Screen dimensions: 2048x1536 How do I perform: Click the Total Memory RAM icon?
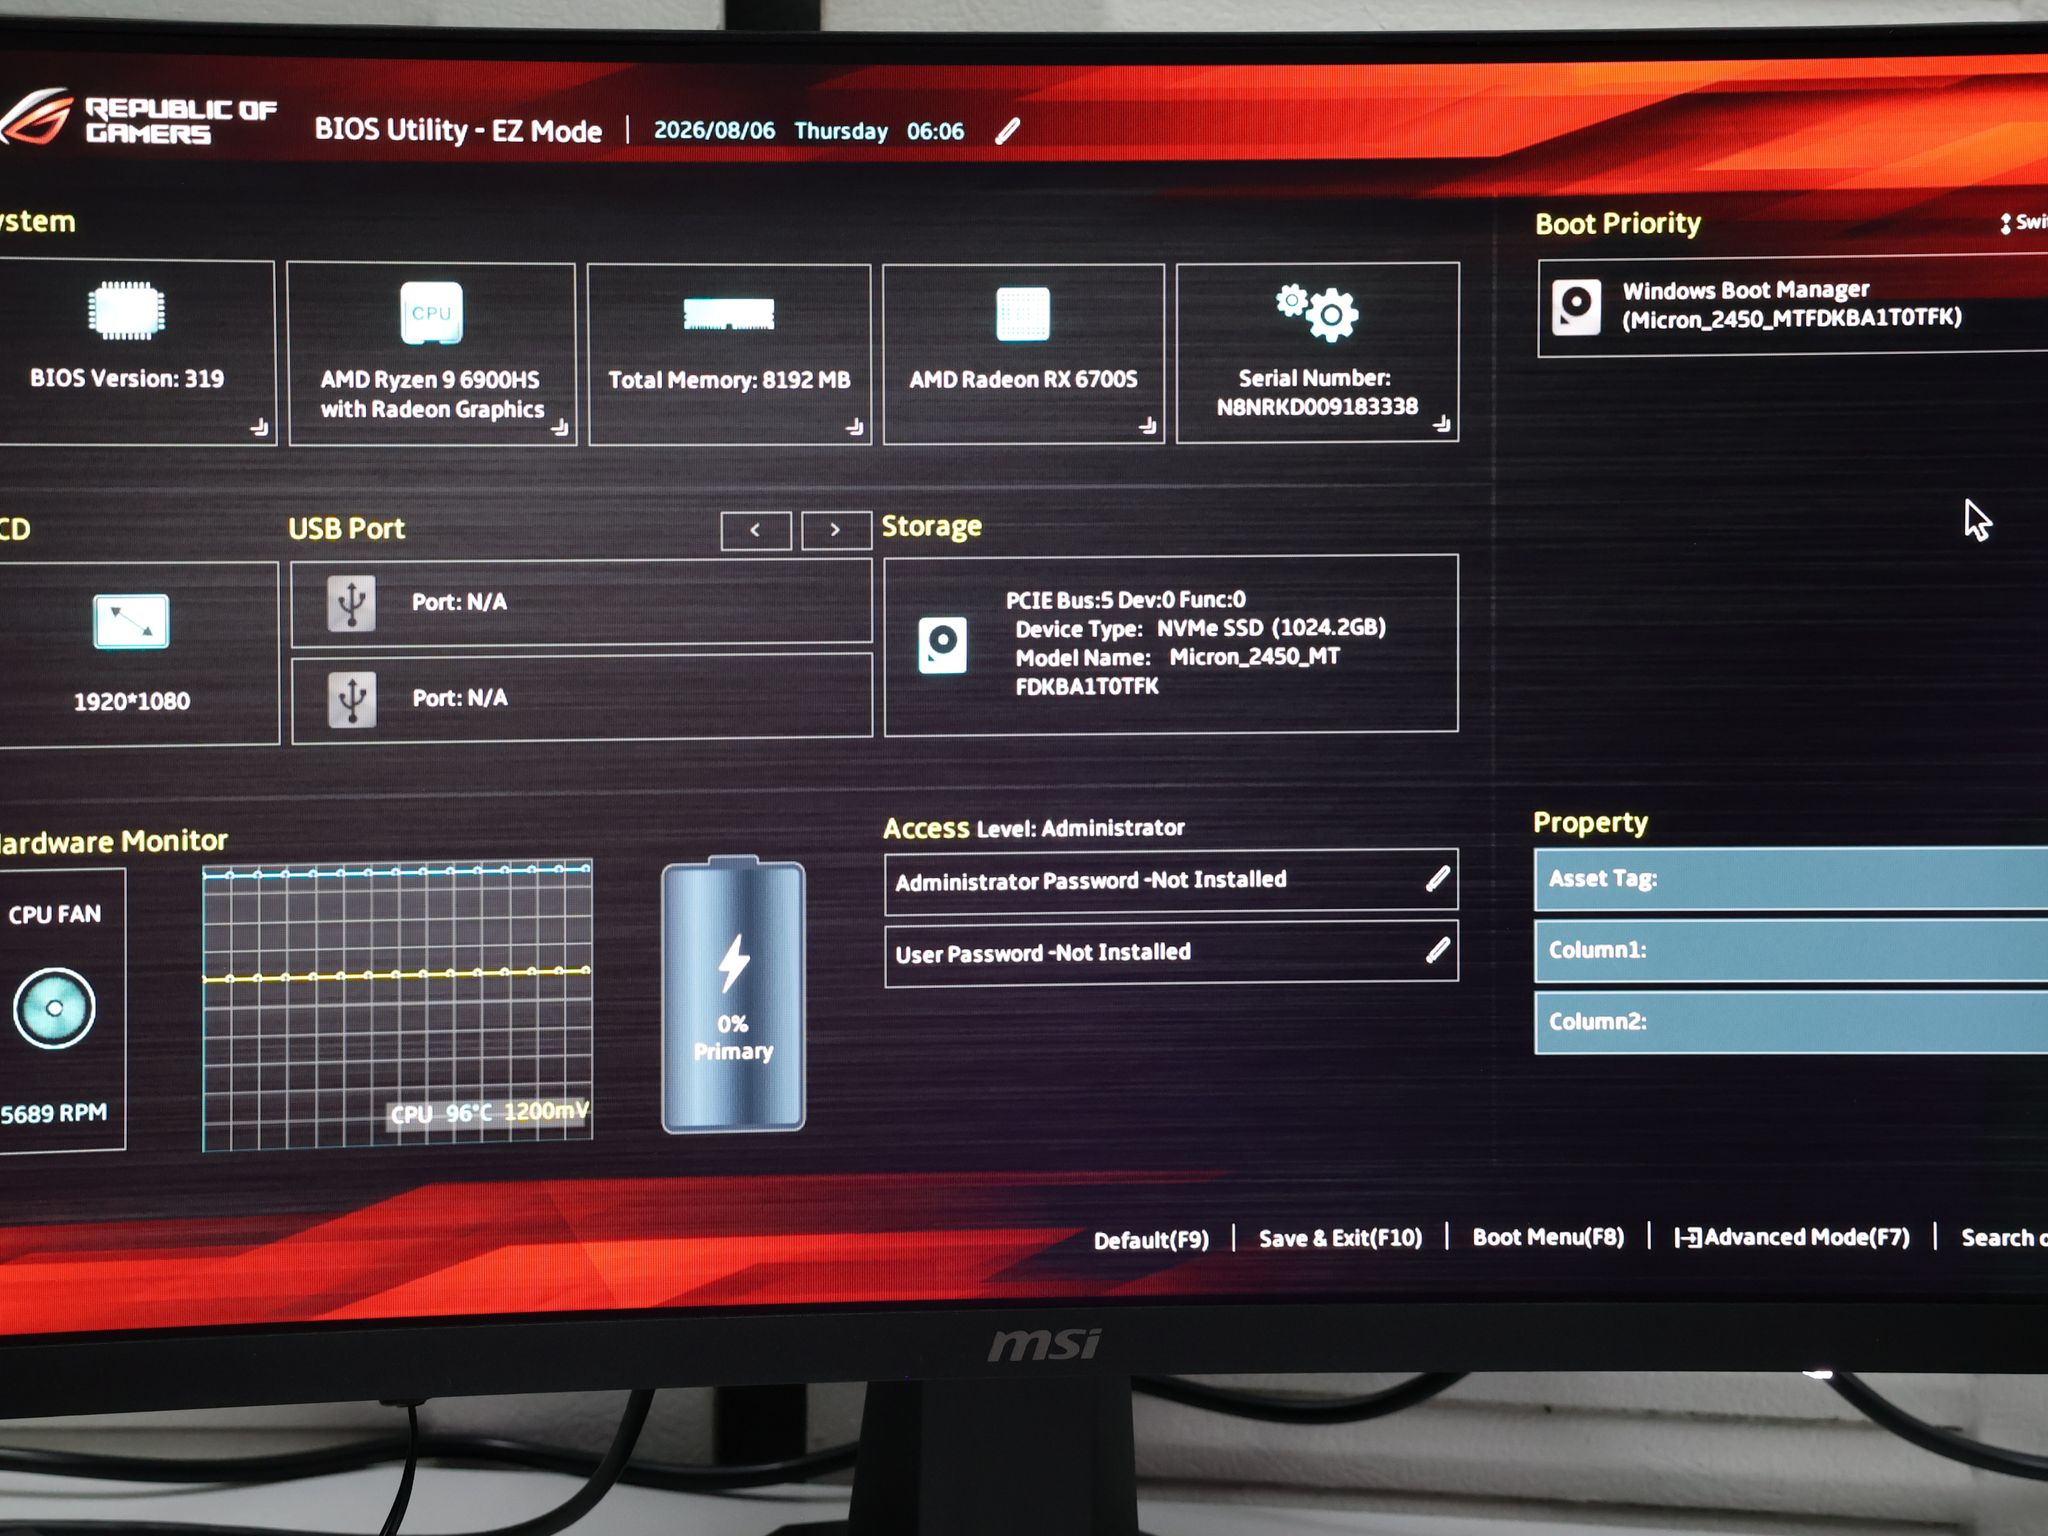729,313
